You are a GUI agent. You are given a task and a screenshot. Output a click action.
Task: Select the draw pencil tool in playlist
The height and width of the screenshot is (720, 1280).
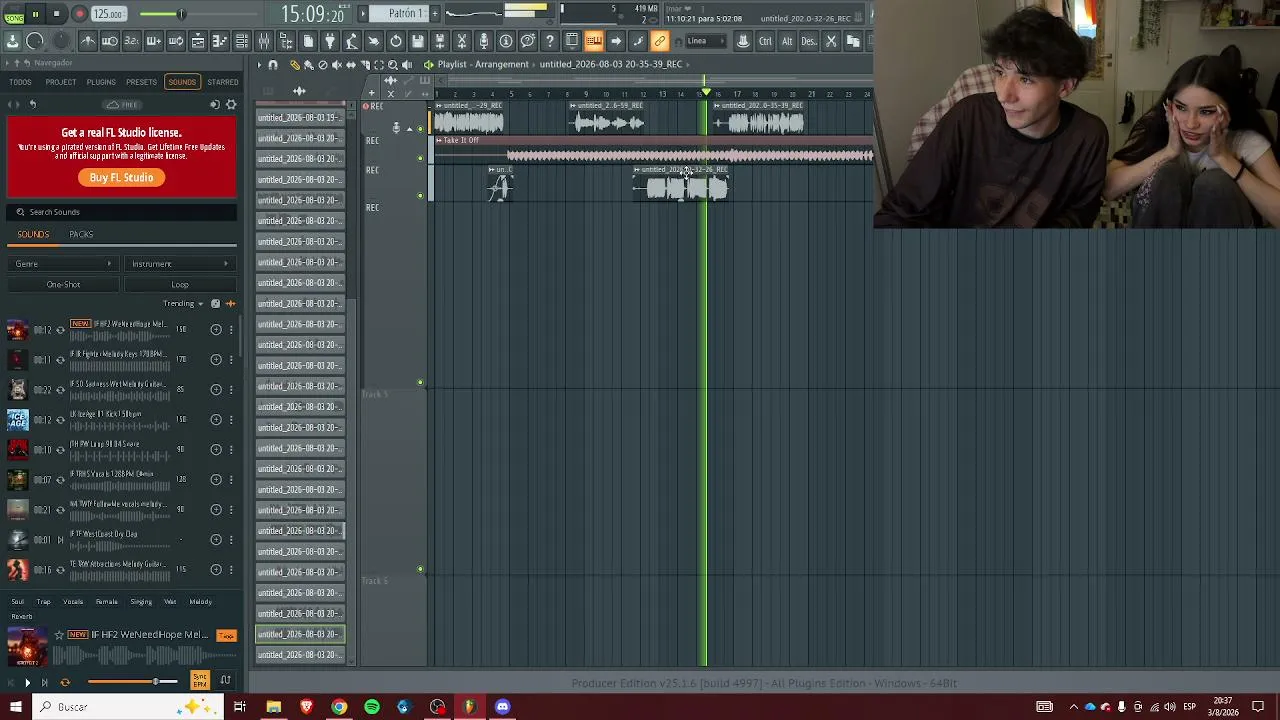(x=295, y=65)
